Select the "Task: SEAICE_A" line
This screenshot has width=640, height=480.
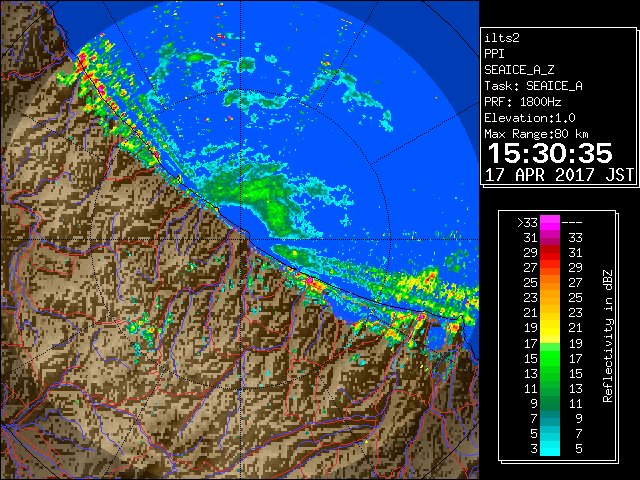(533, 86)
